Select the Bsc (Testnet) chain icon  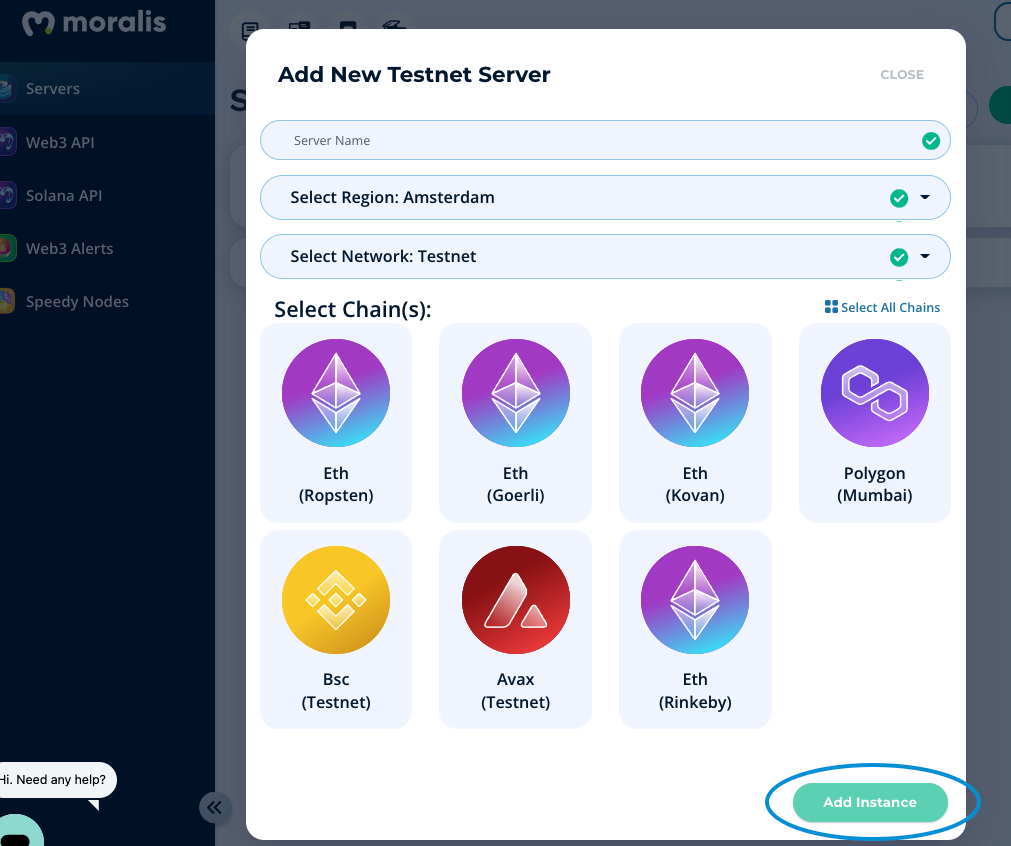click(x=336, y=600)
